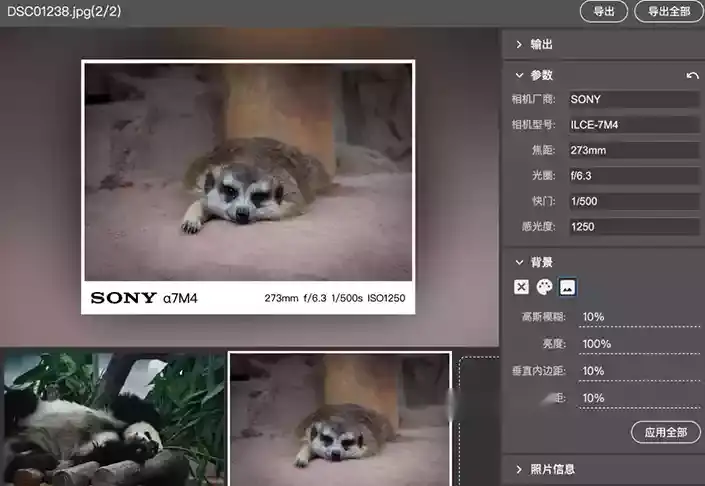Screen dimensions: 705x486
Task: Expand the 照片信息 section
Action: point(519,469)
